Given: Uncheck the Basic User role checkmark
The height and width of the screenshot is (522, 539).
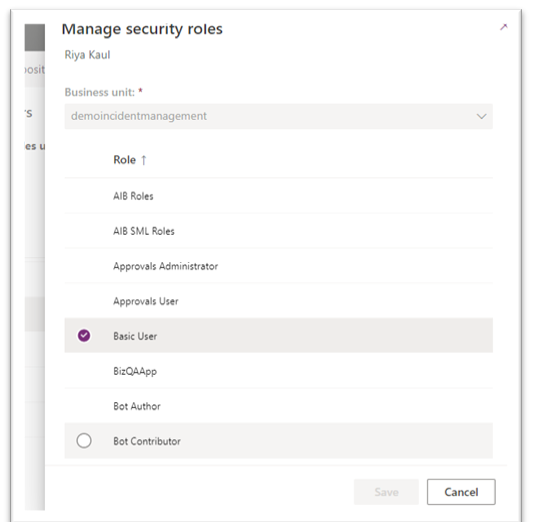Looking at the screenshot, I should [x=84, y=335].
